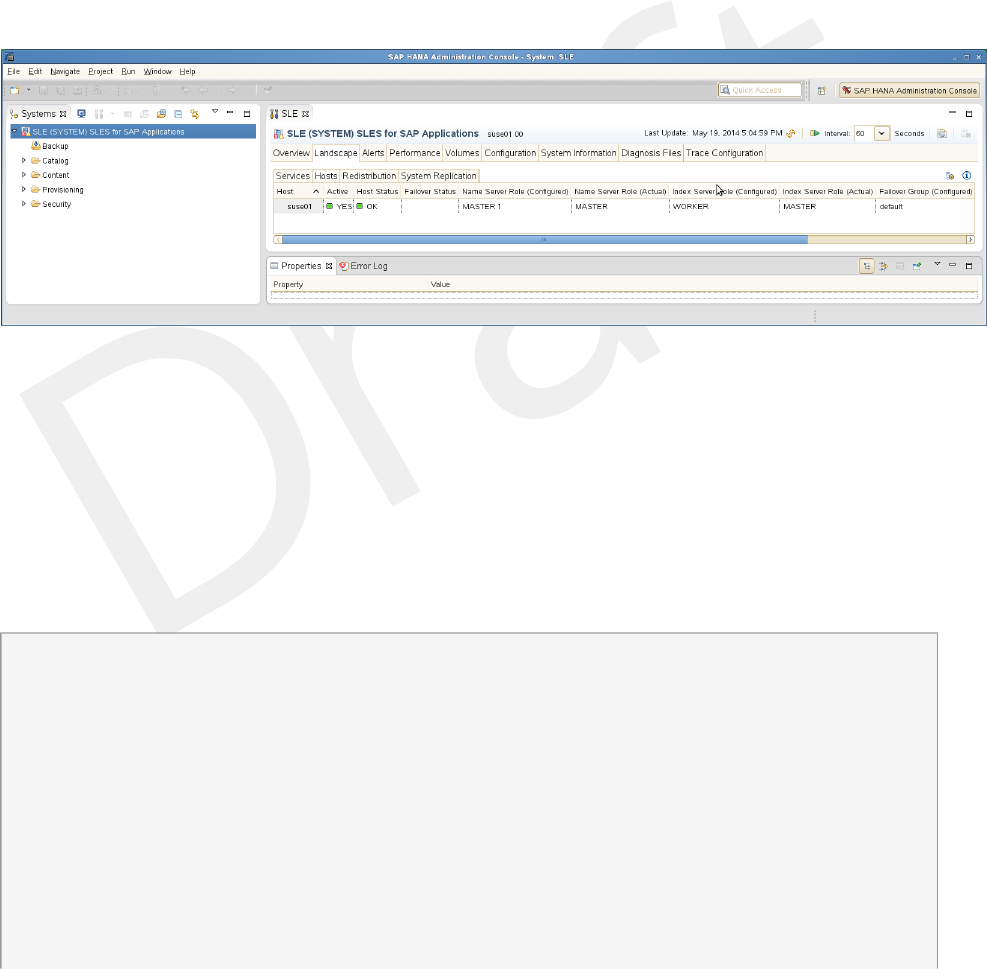Open the Interval dropdown arrow
This screenshot has width=987, height=969.
coord(882,133)
